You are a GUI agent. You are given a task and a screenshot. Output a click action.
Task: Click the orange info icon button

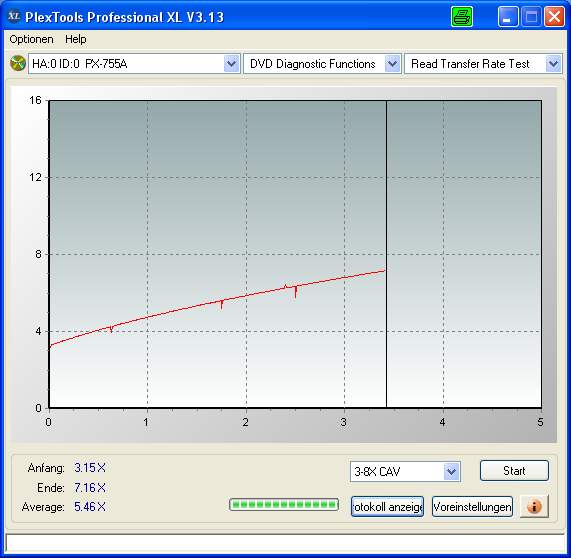[534, 506]
